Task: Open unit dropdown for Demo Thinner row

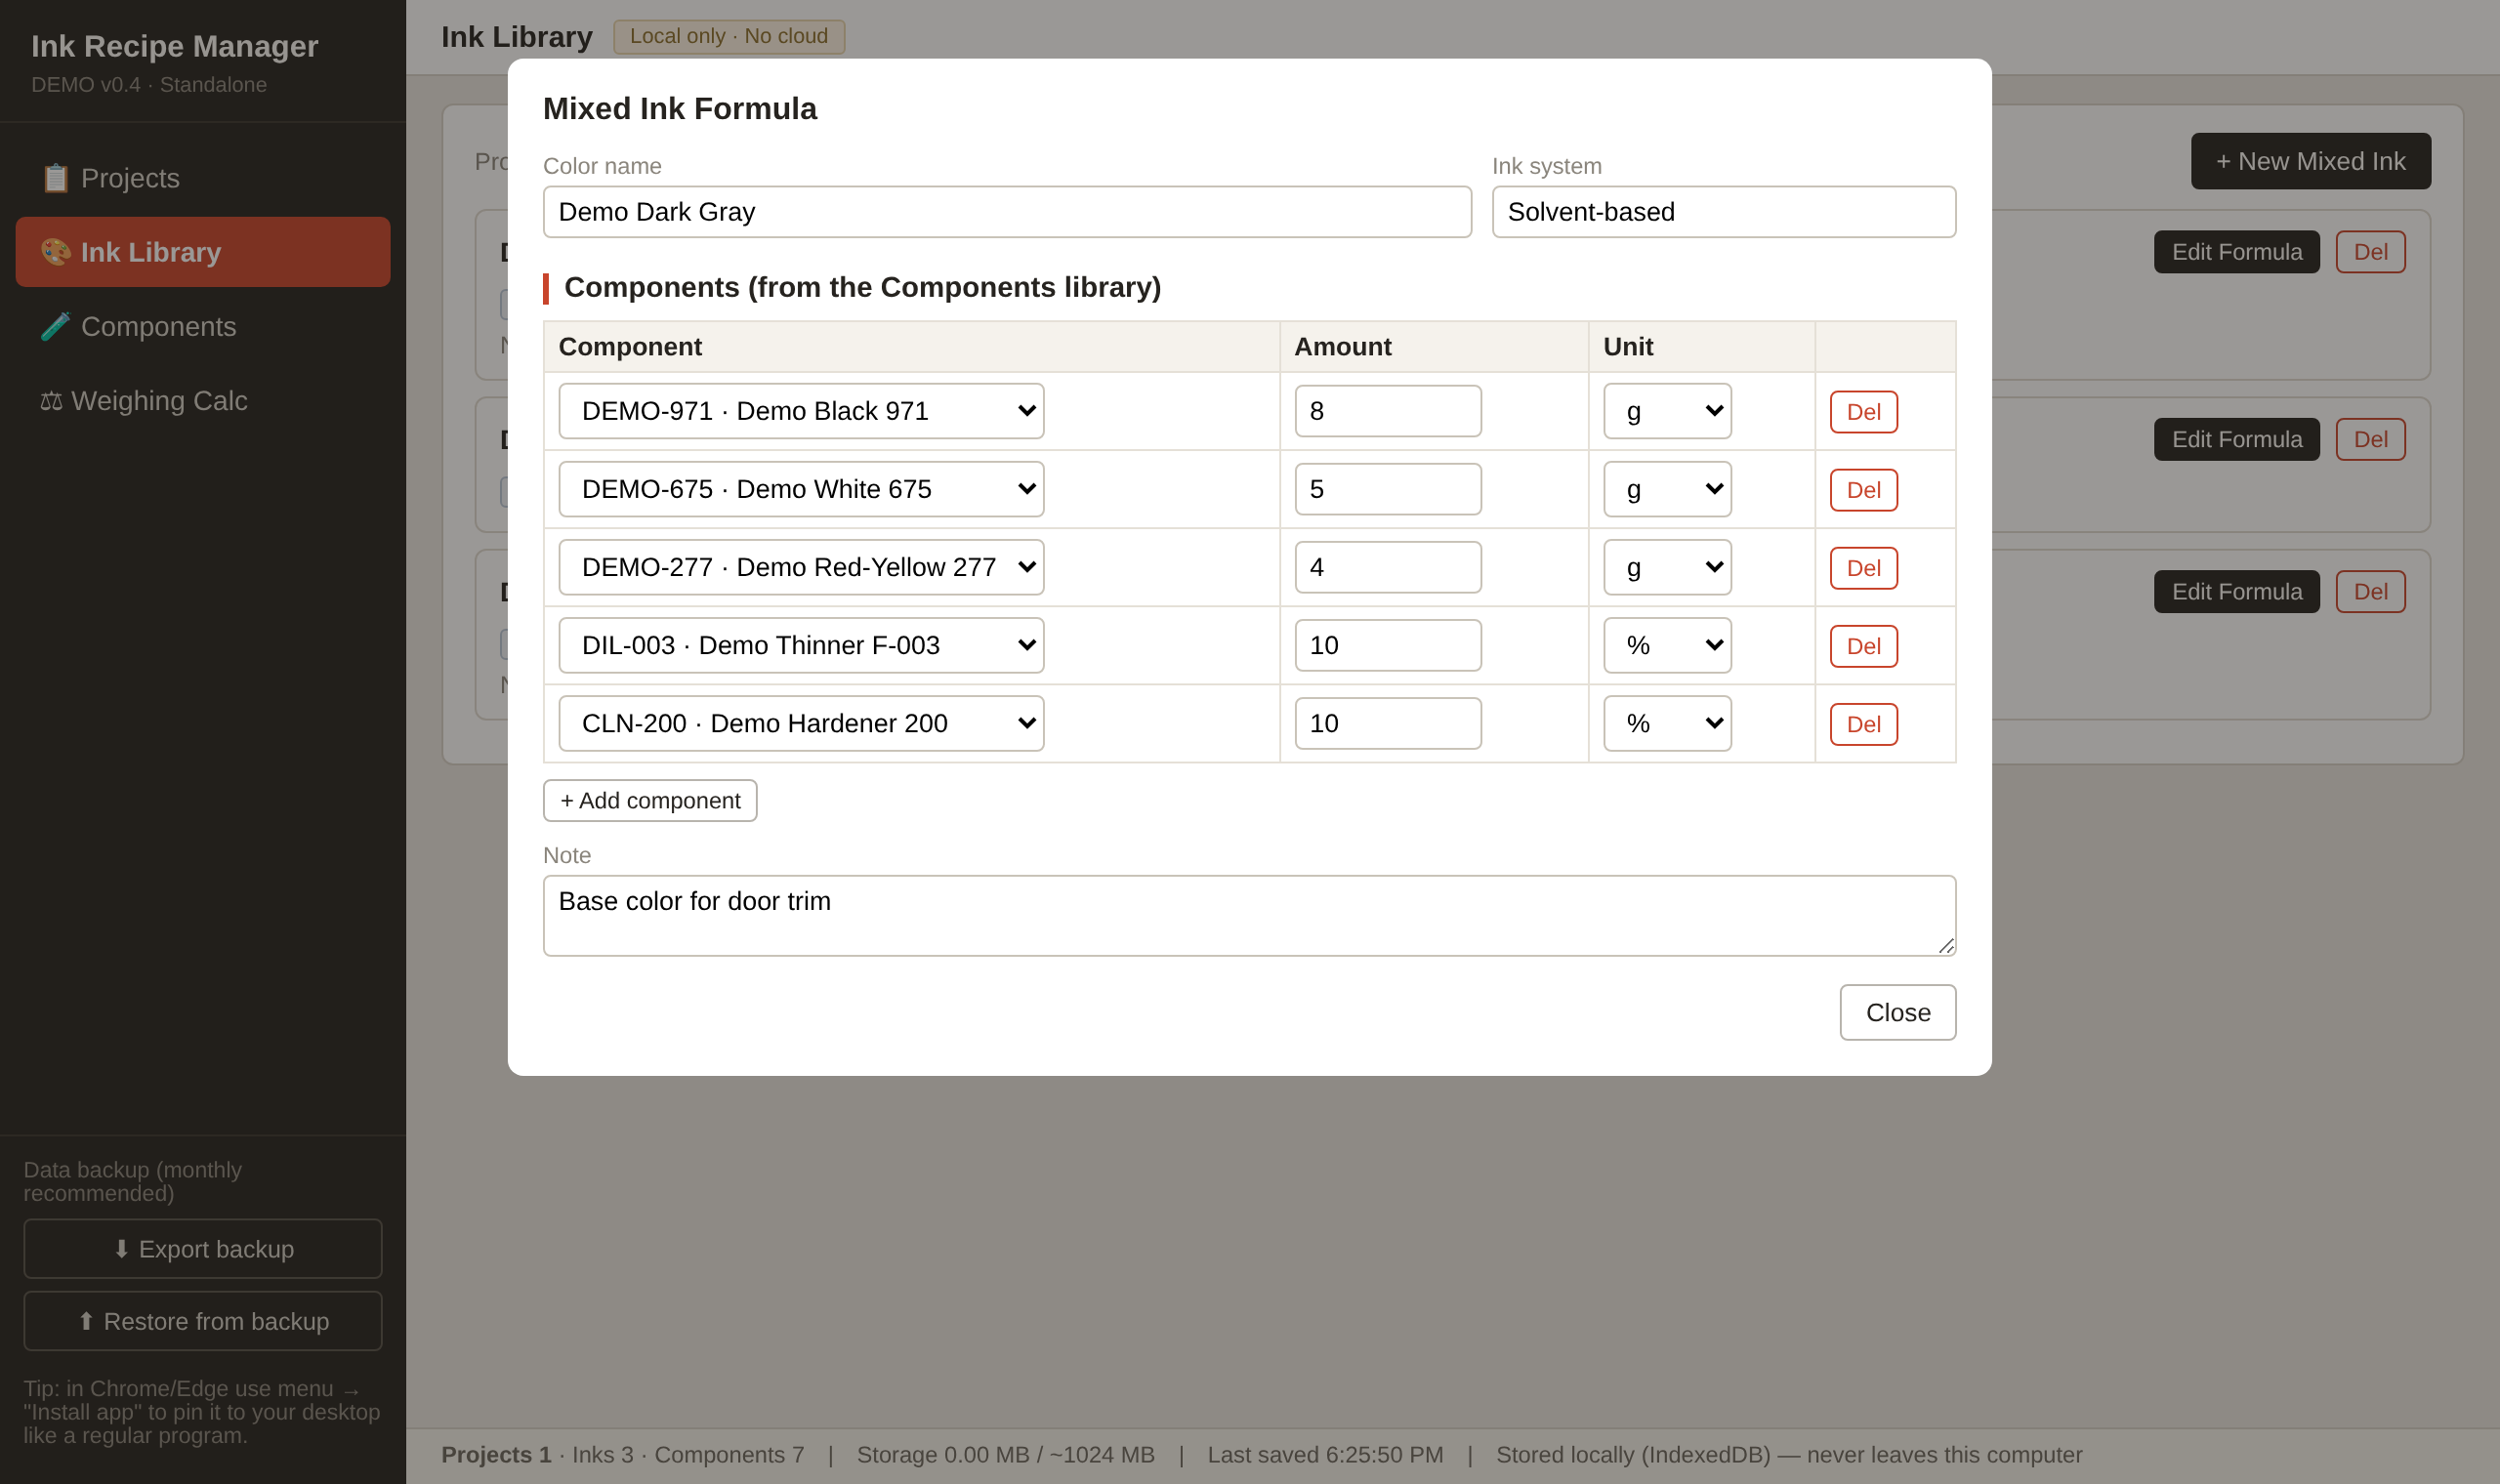Action: tap(1667, 645)
